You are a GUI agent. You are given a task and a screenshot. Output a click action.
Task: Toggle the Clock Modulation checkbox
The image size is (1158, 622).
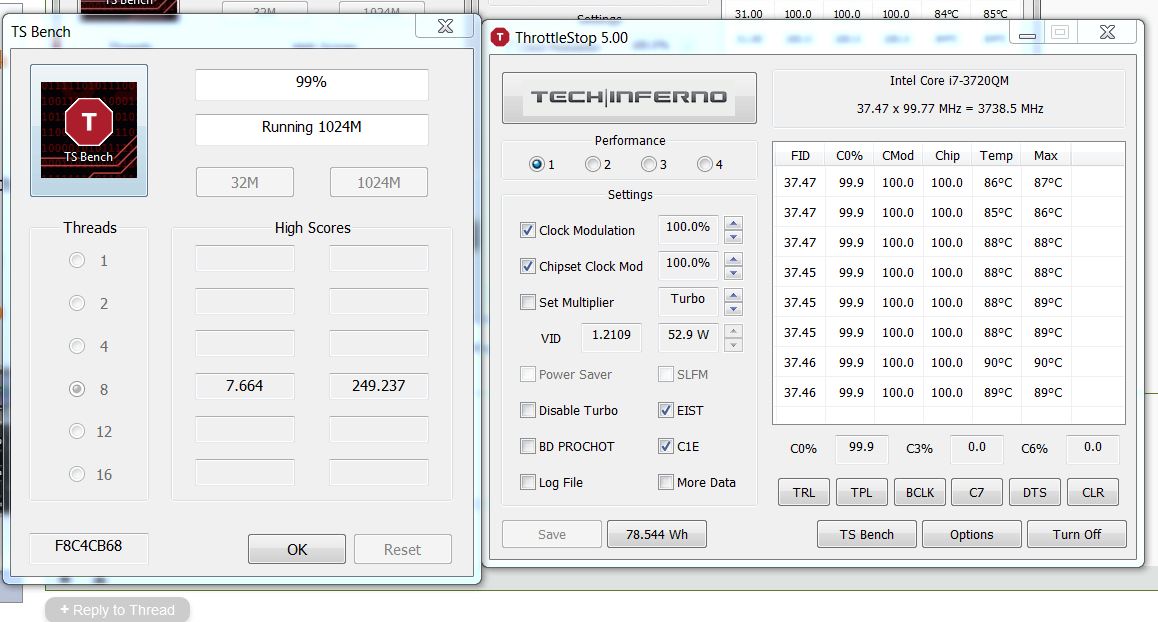coord(527,230)
